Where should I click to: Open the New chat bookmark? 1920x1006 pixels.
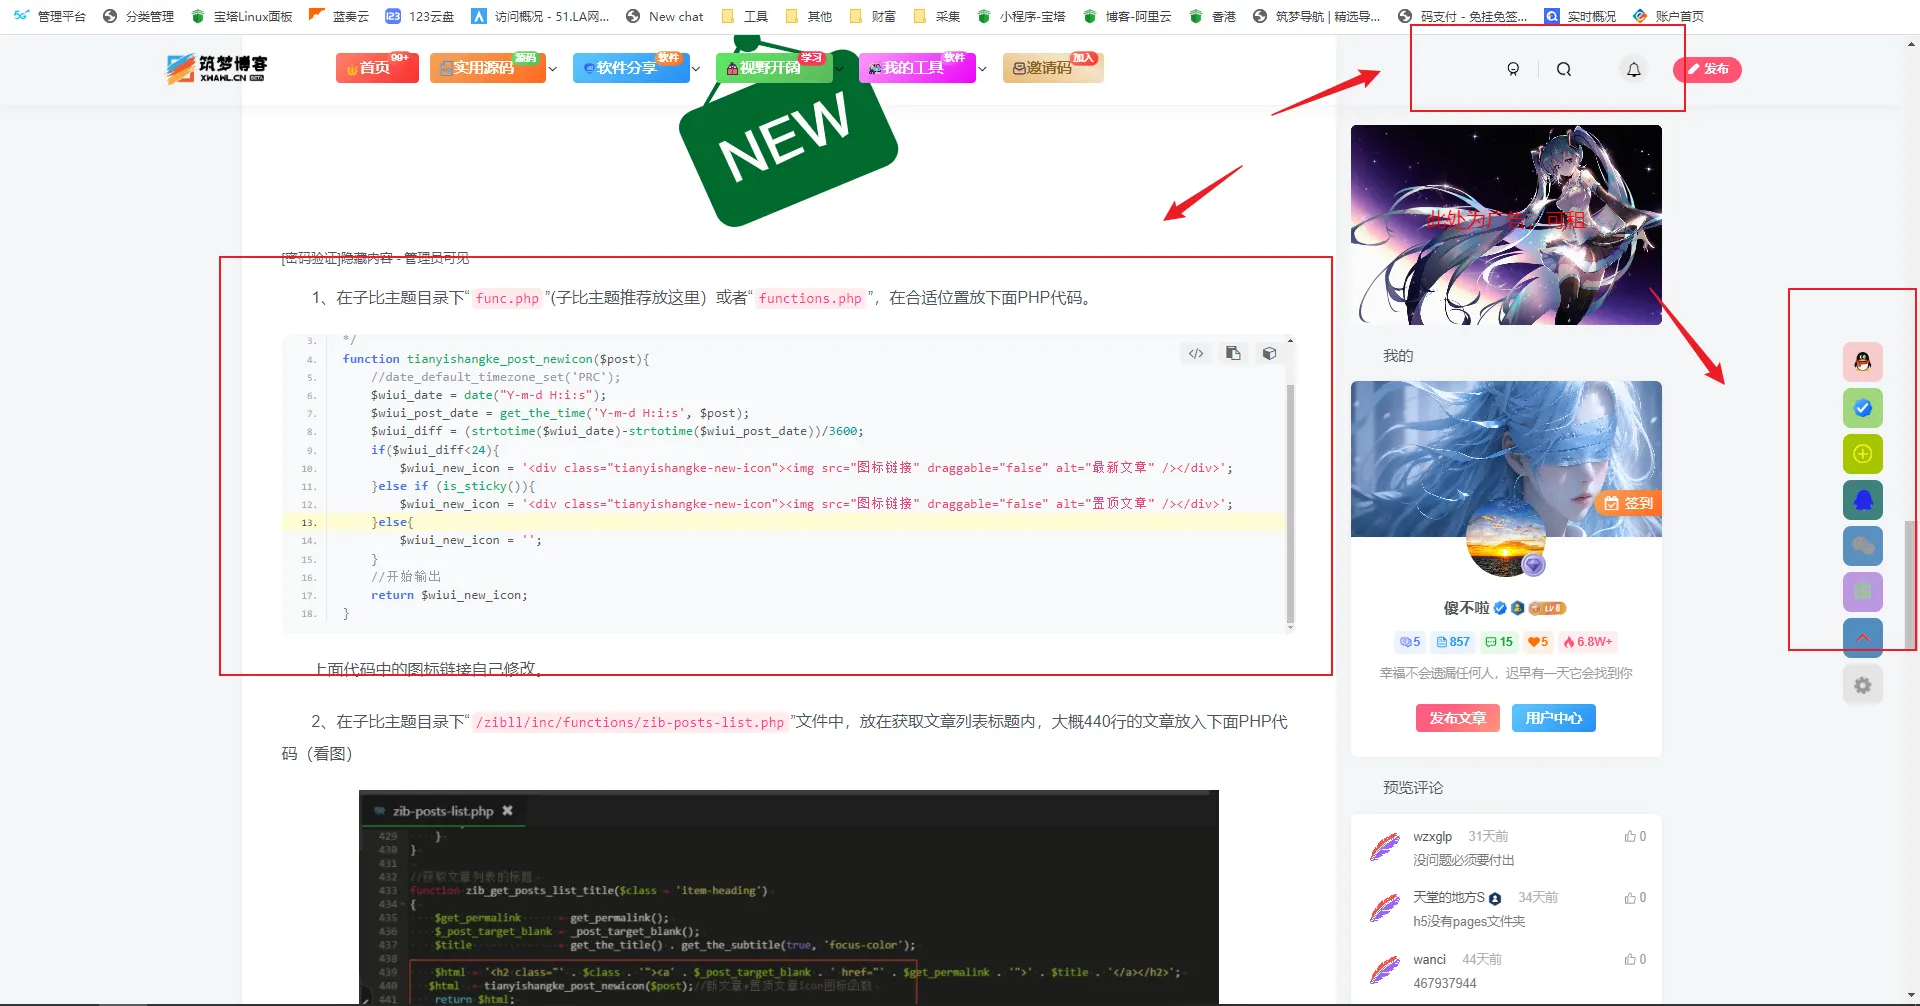664,16
